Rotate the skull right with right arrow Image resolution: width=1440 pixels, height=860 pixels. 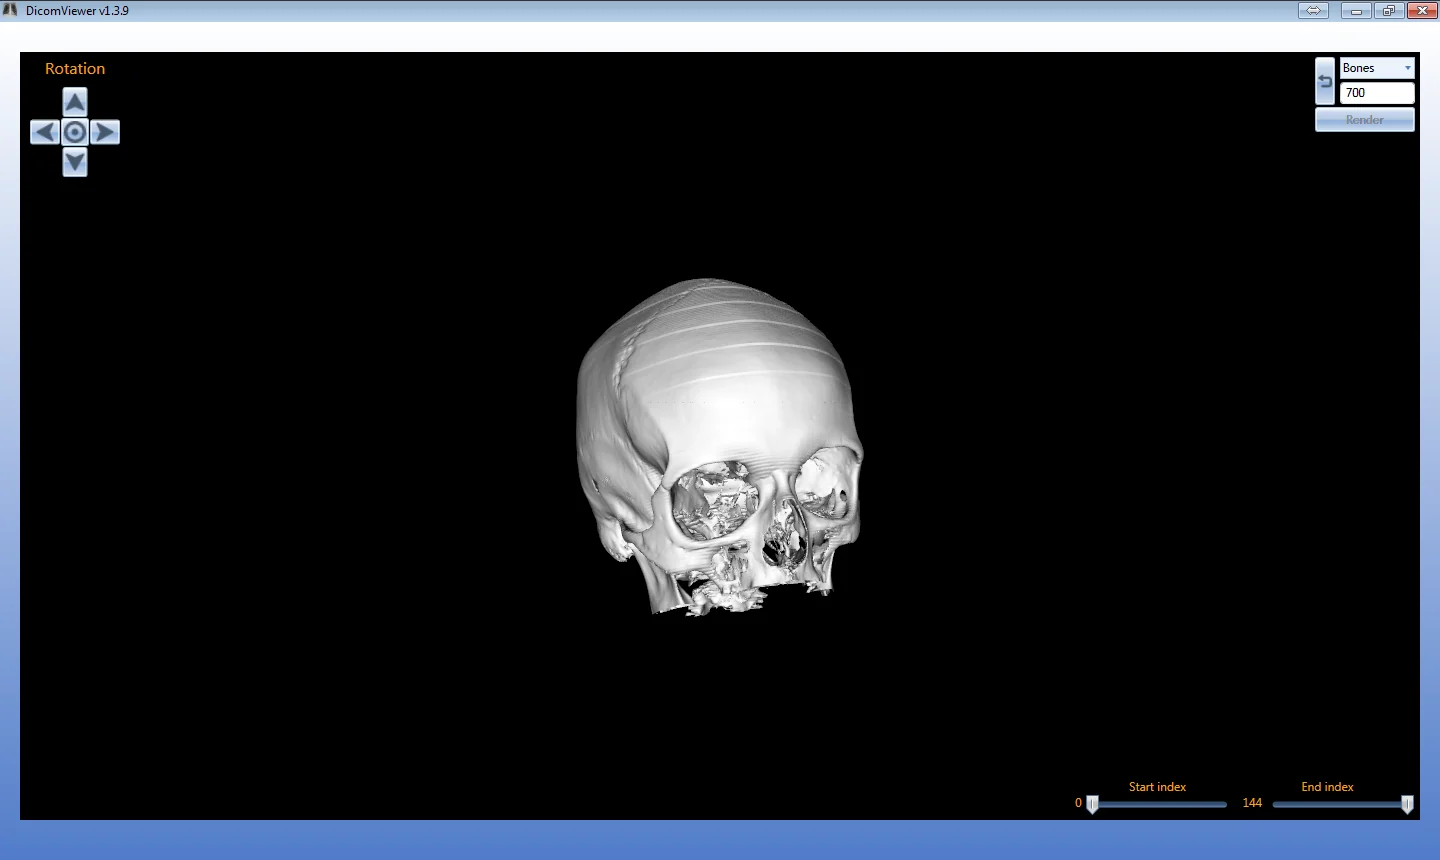pos(105,132)
